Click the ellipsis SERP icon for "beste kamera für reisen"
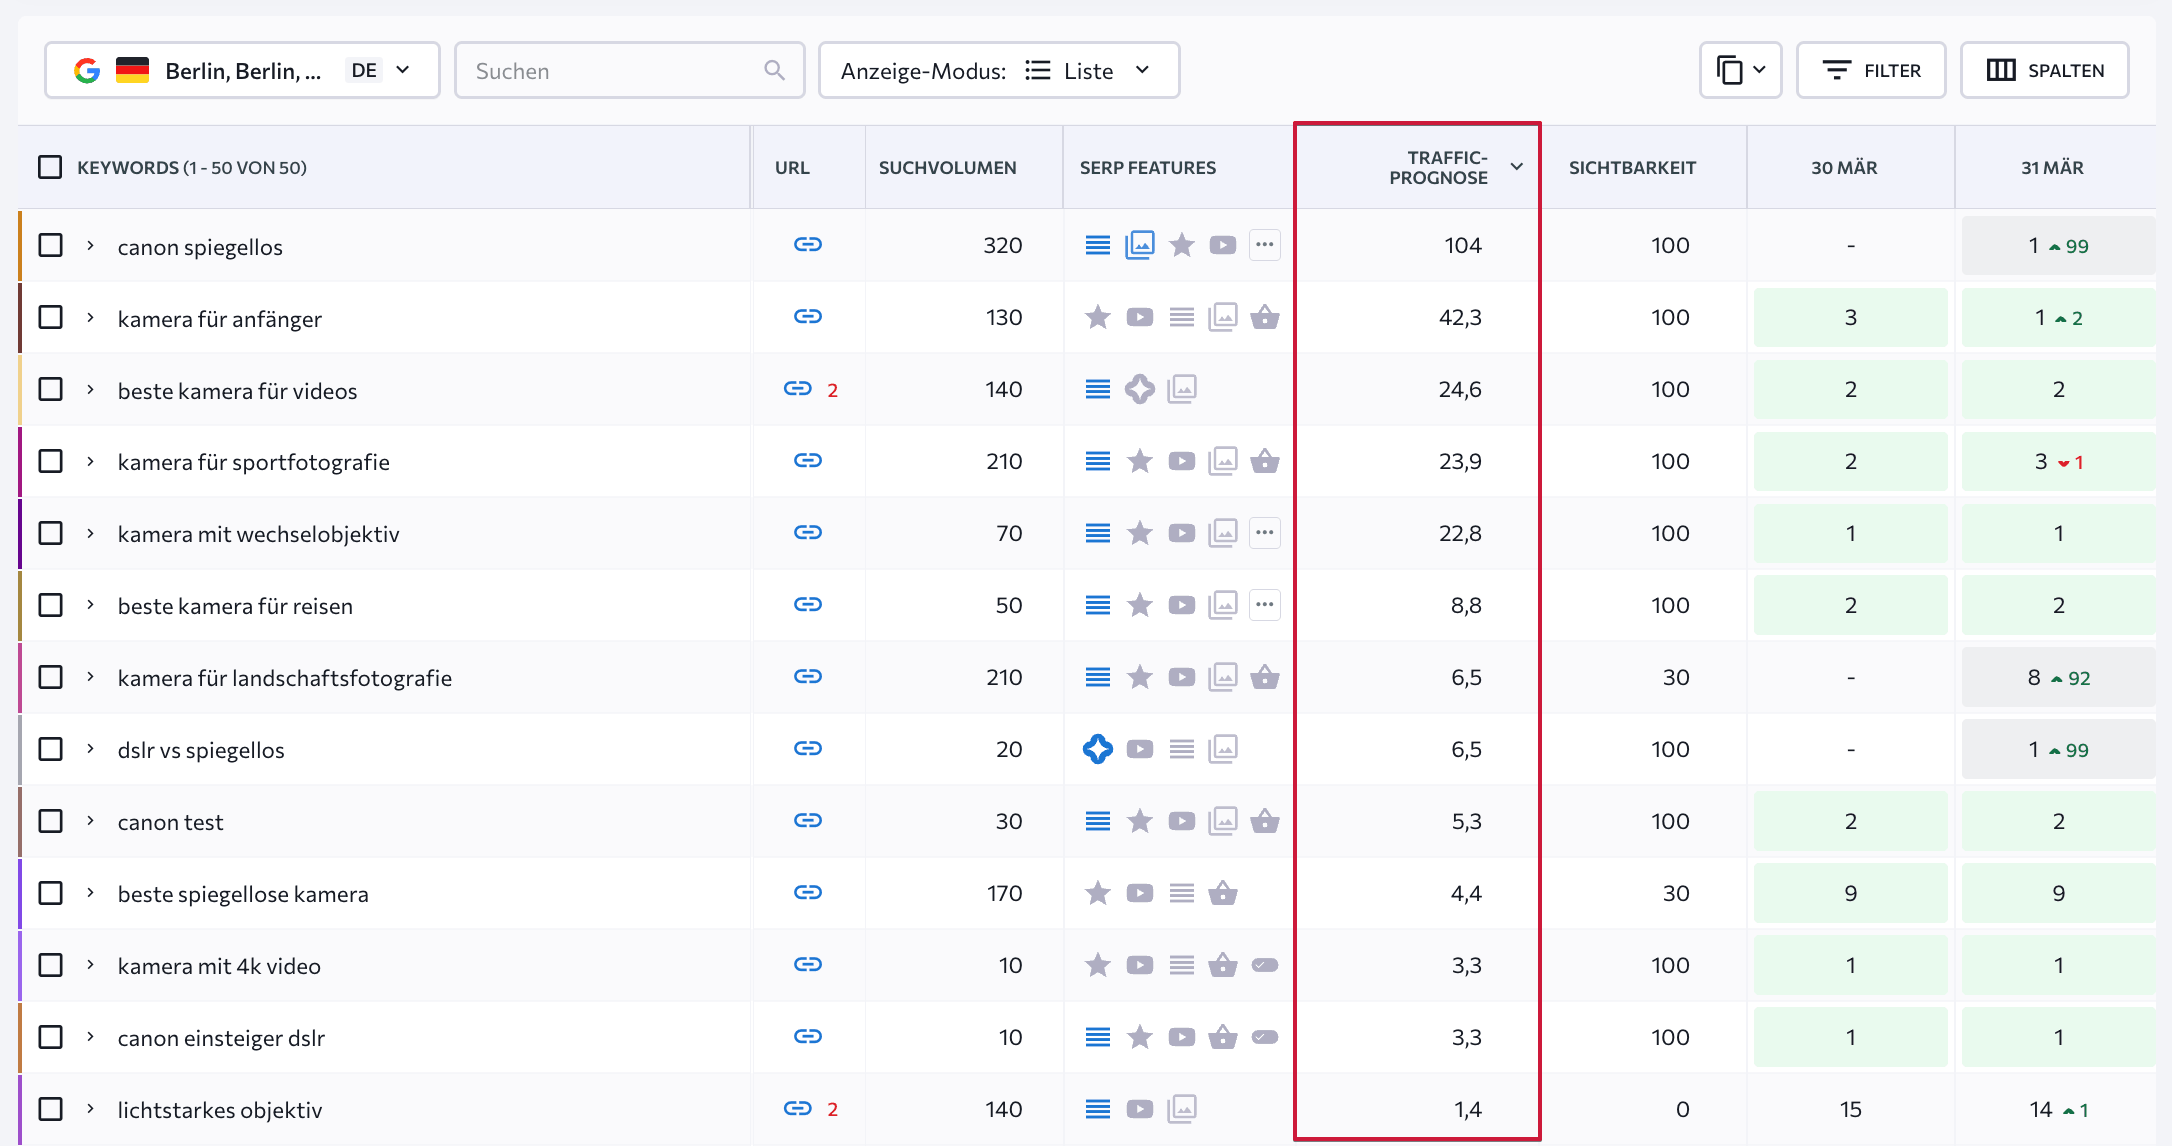 tap(1264, 605)
